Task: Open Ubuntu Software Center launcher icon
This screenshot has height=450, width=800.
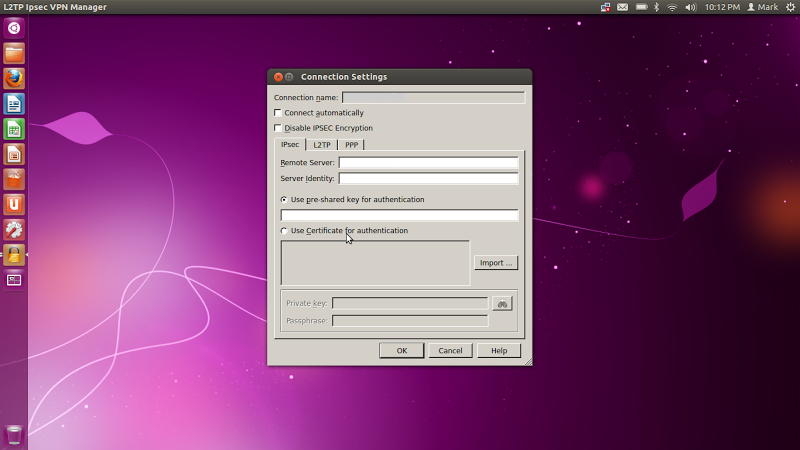Action: click(x=14, y=179)
